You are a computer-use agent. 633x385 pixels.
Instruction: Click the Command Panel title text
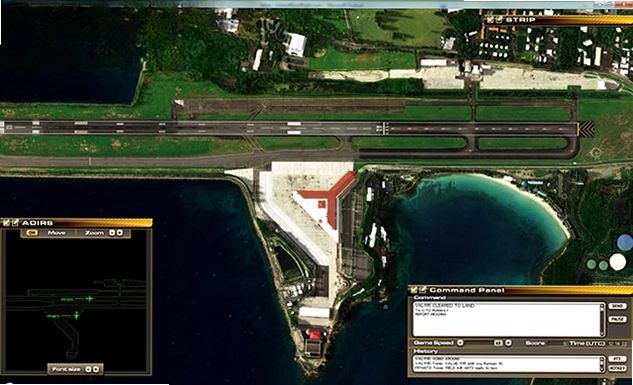[x=466, y=290]
